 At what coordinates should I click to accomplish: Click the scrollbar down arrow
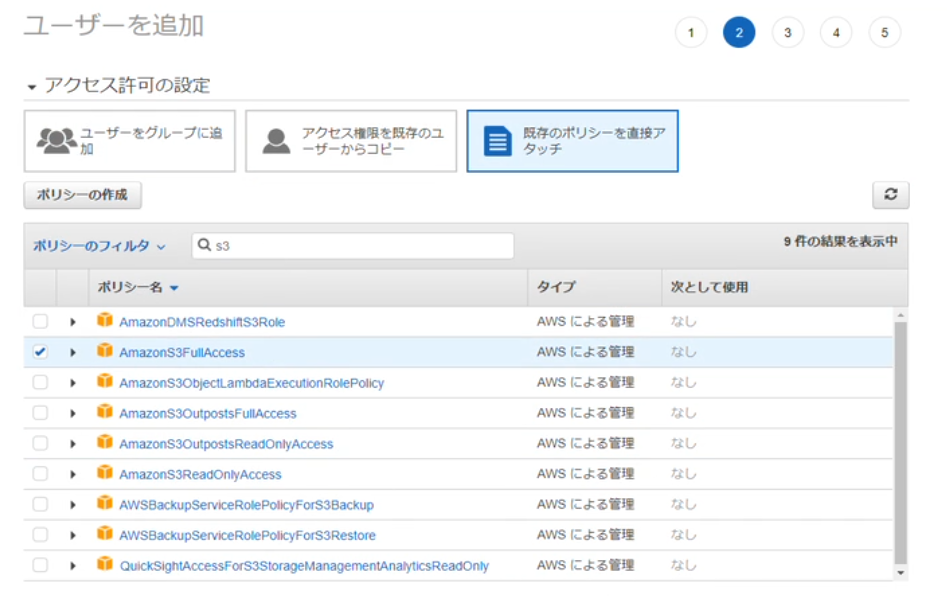tap(900, 572)
